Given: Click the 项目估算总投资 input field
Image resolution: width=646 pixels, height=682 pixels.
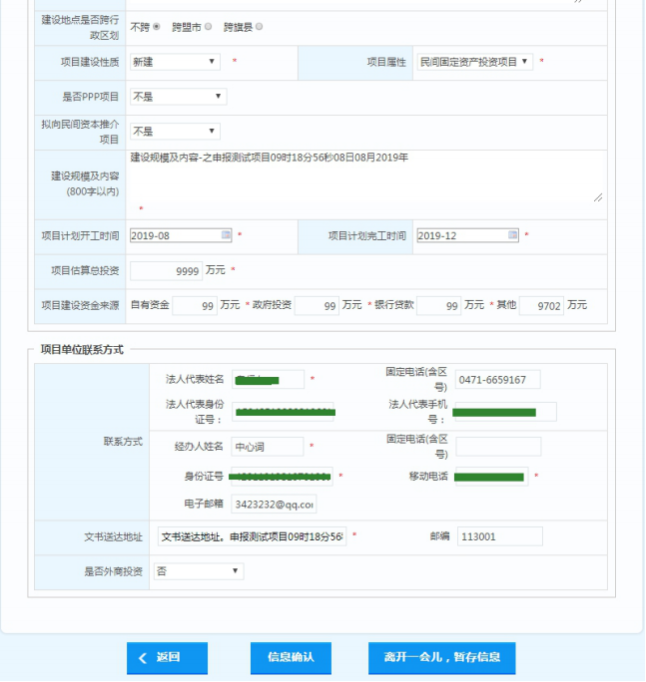Looking at the screenshot, I should tap(166, 270).
